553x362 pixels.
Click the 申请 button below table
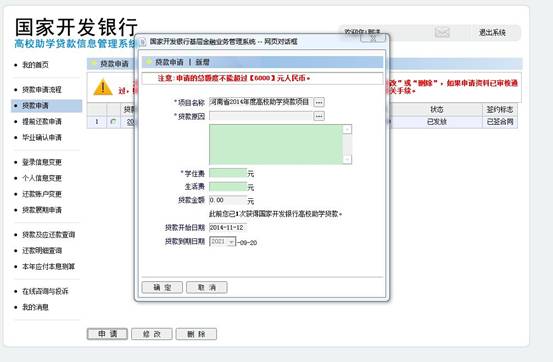tap(107, 334)
